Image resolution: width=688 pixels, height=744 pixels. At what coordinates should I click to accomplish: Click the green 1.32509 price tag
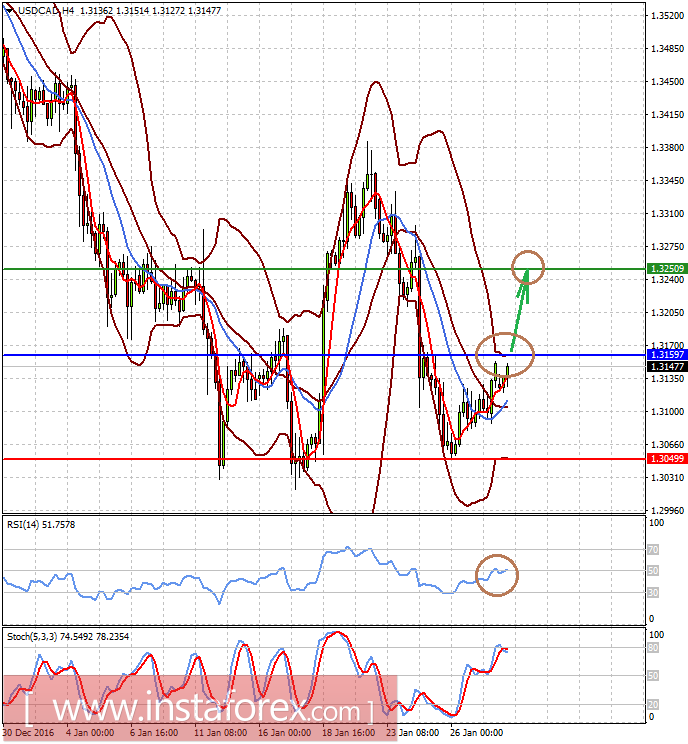(665, 269)
